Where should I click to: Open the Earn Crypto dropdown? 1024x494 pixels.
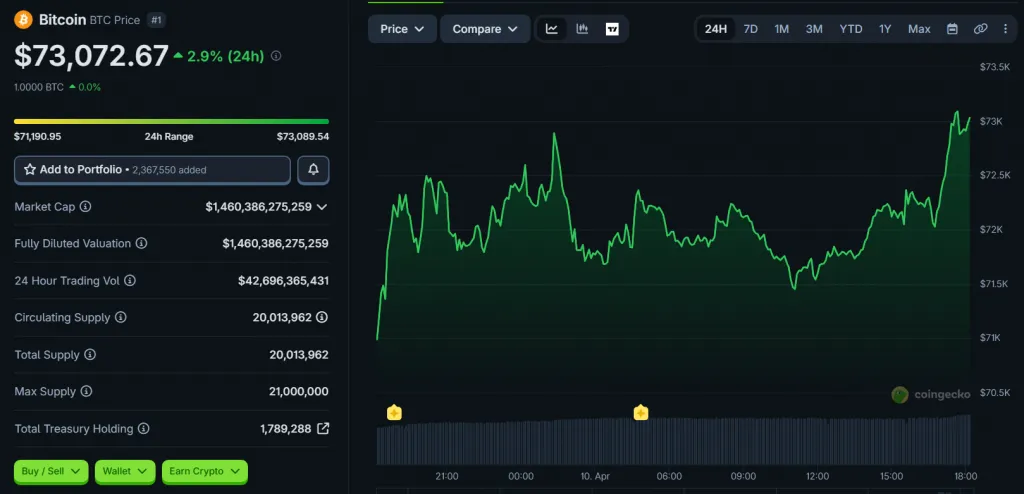click(205, 471)
